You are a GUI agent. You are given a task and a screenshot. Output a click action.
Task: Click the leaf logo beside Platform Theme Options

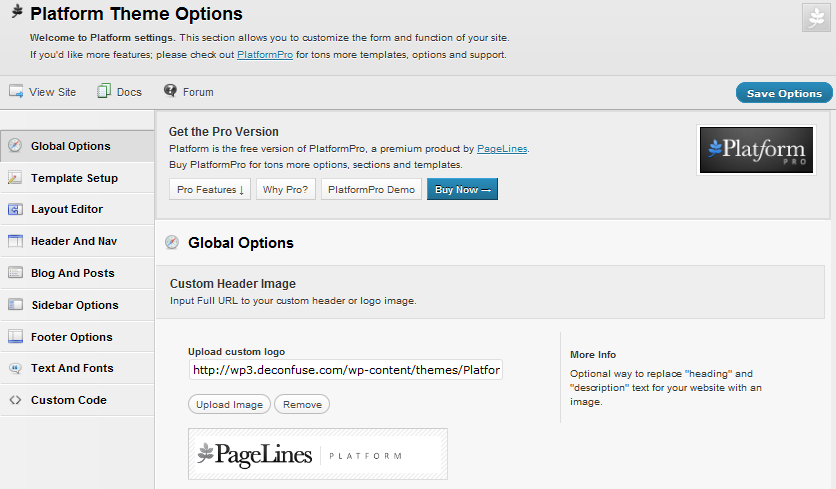(x=17, y=11)
